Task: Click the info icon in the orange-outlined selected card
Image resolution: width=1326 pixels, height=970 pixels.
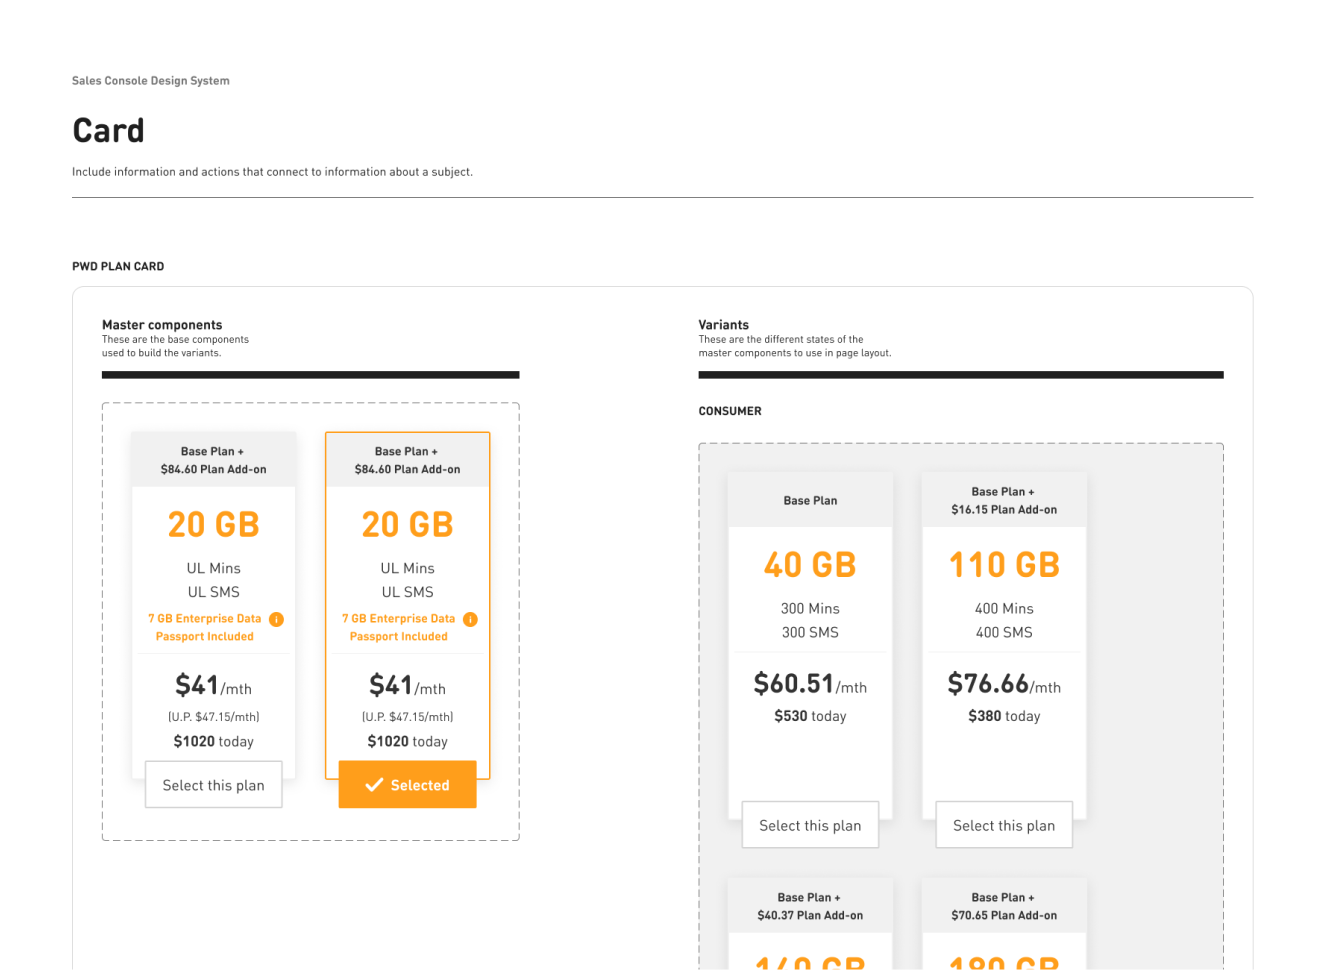Action: [x=471, y=619]
